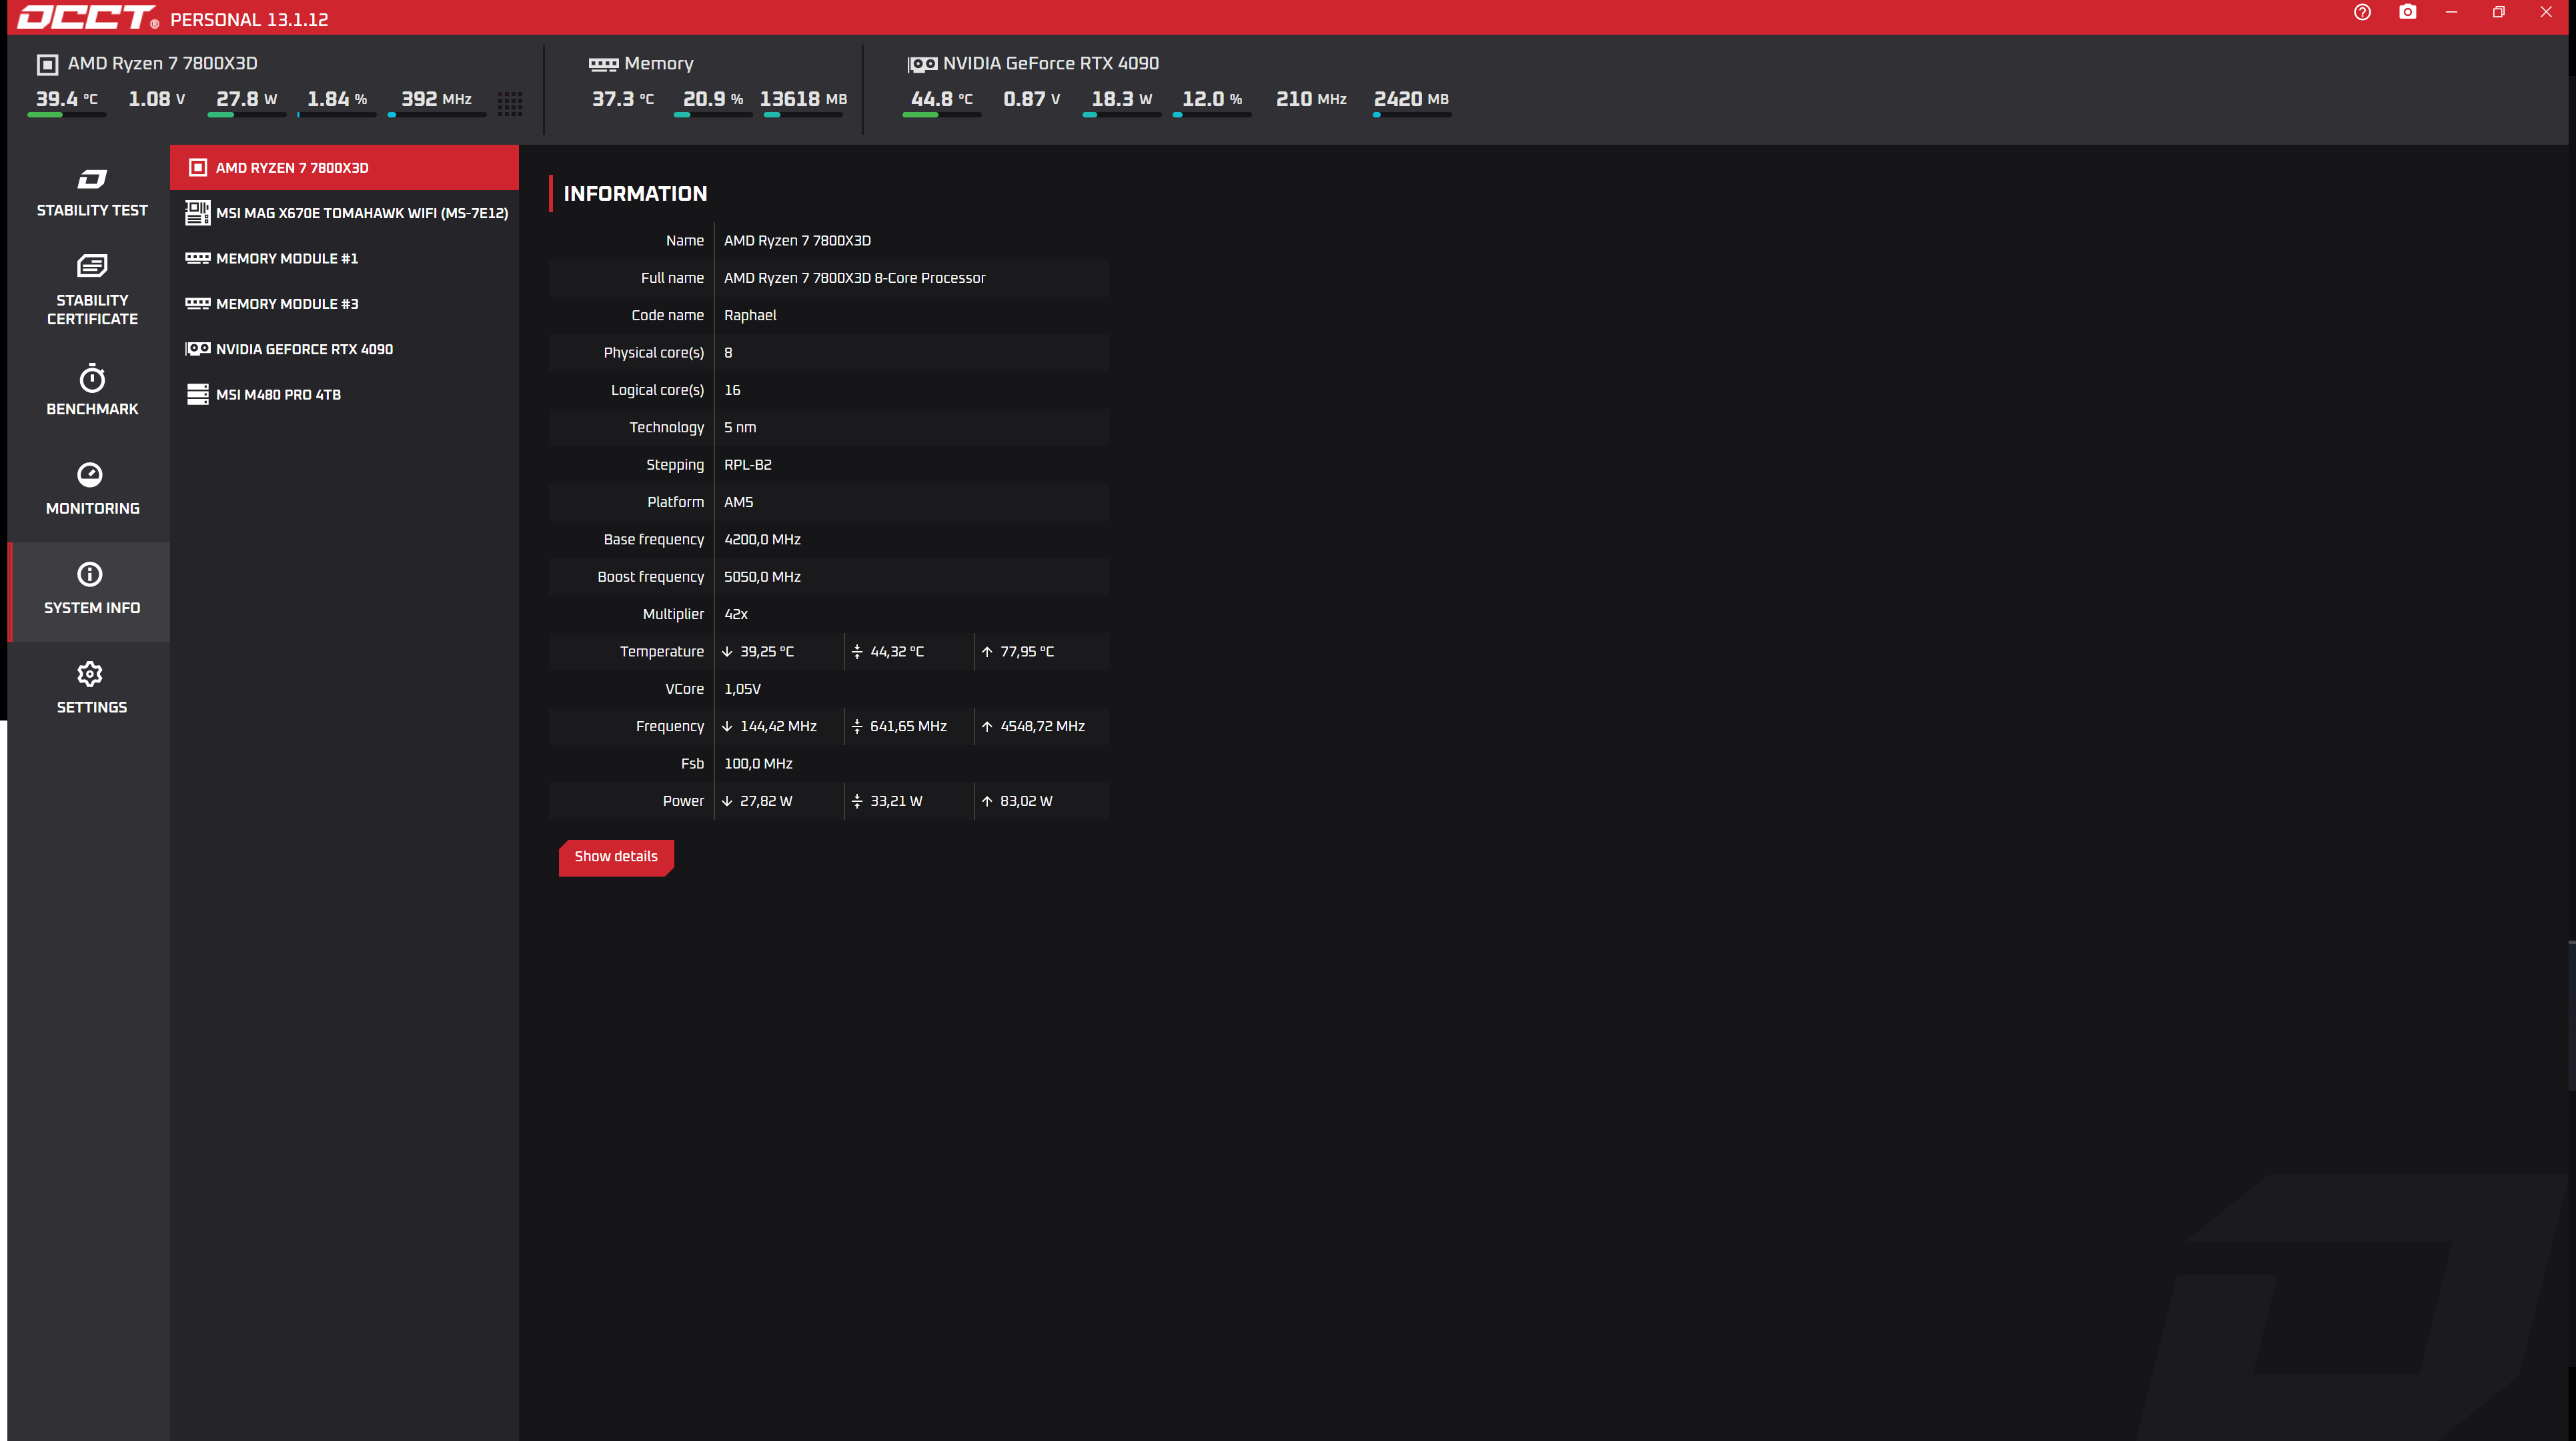Click the GPU memory 2420 MB reading
2576x1441 pixels.
coord(1411,99)
